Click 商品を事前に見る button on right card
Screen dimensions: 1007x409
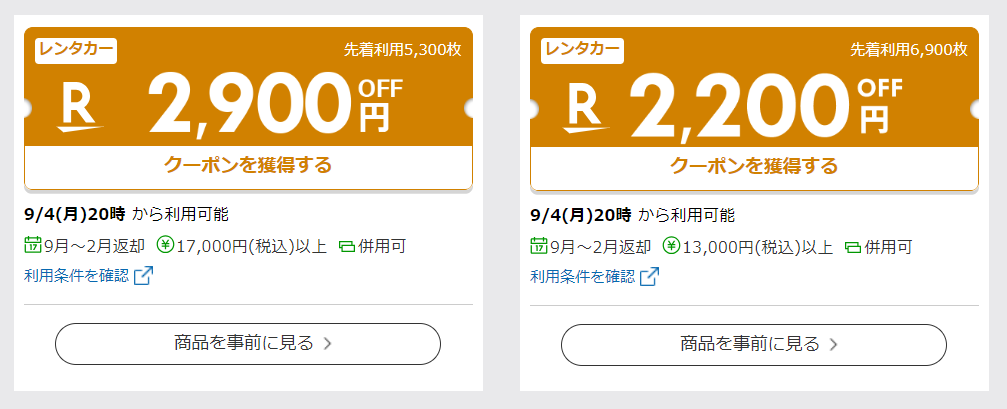(x=754, y=345)
